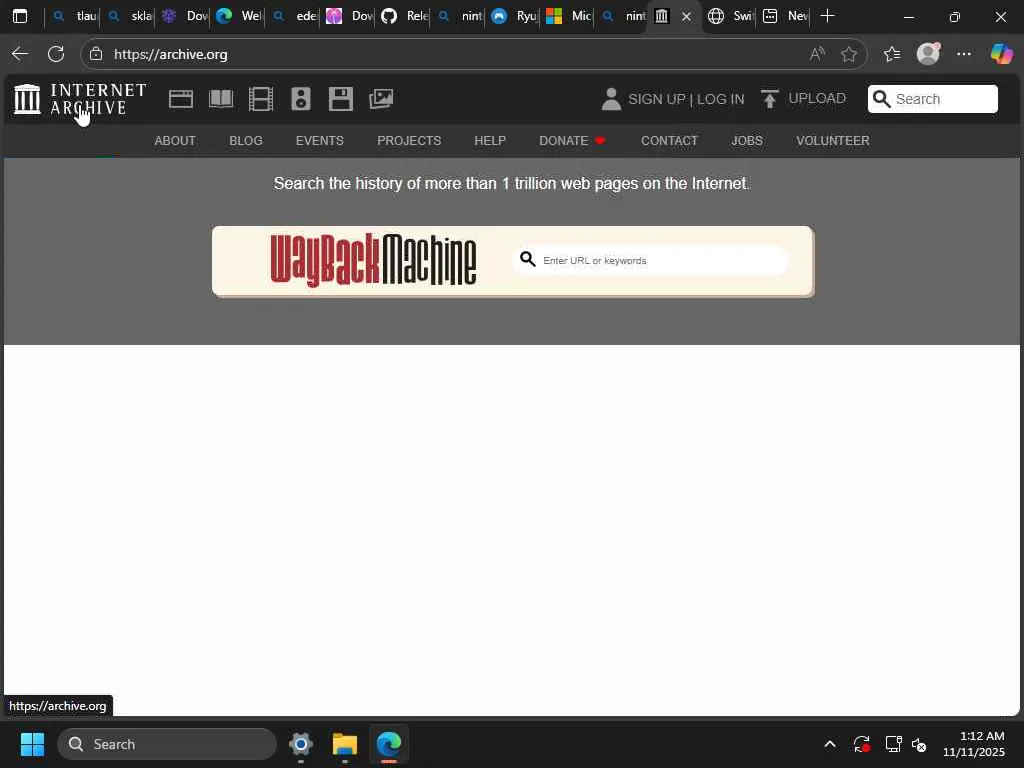Open the ABOUT menu item

[175, 140]
